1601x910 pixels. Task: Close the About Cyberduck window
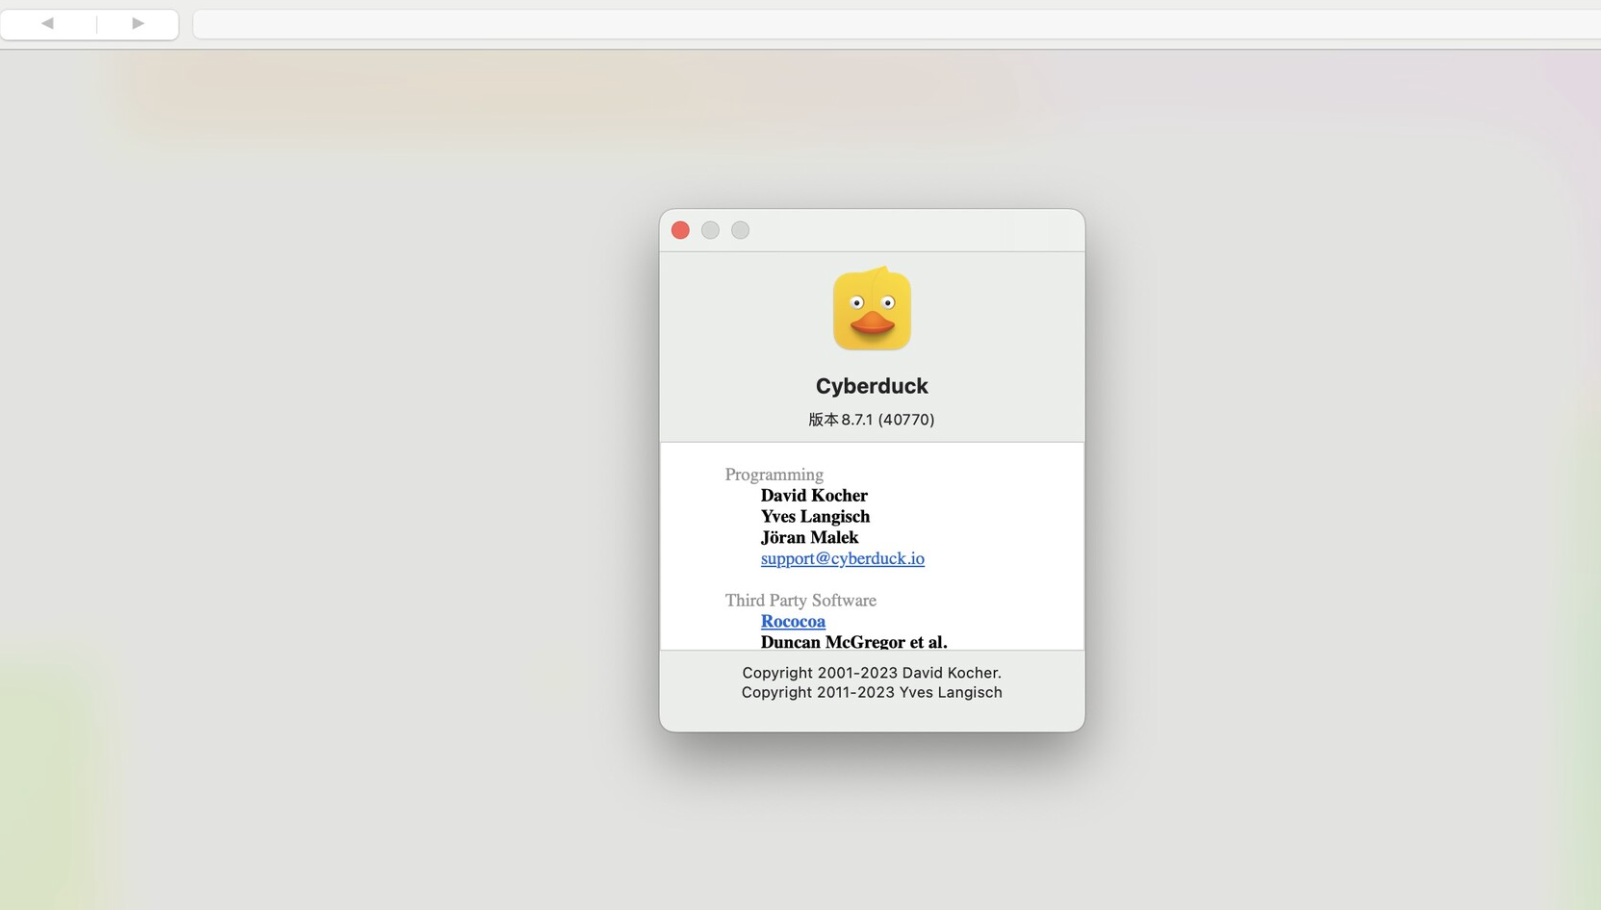(680, 230)
